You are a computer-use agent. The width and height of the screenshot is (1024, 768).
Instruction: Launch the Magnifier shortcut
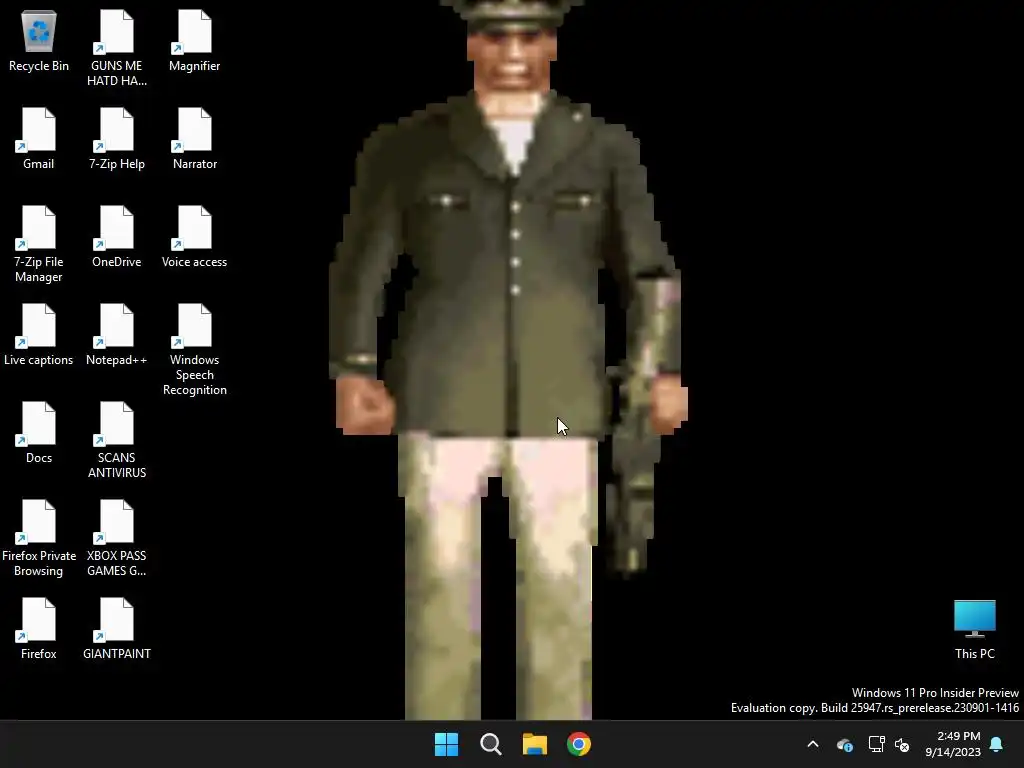(x=195, y=41)
